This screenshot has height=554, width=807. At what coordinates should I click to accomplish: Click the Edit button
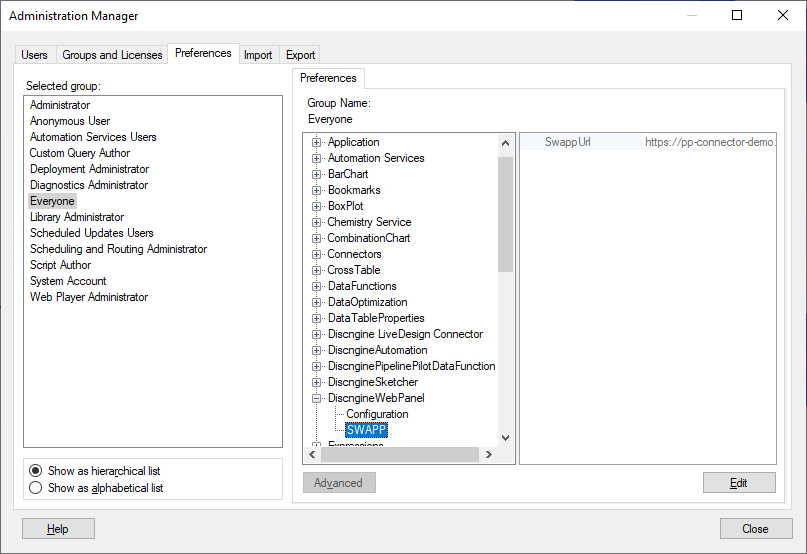pyautogui.click(x=739, y=482)
